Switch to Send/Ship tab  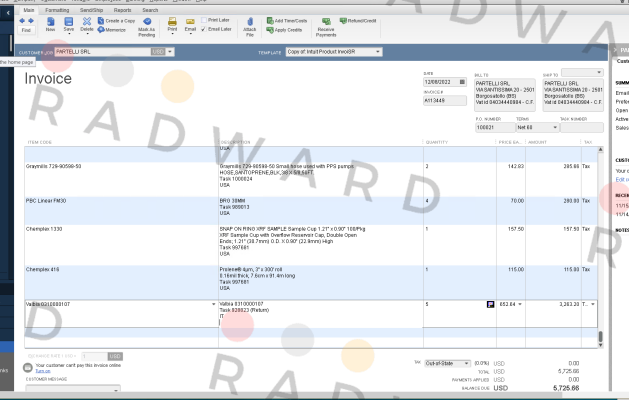(x=91, y=10)
